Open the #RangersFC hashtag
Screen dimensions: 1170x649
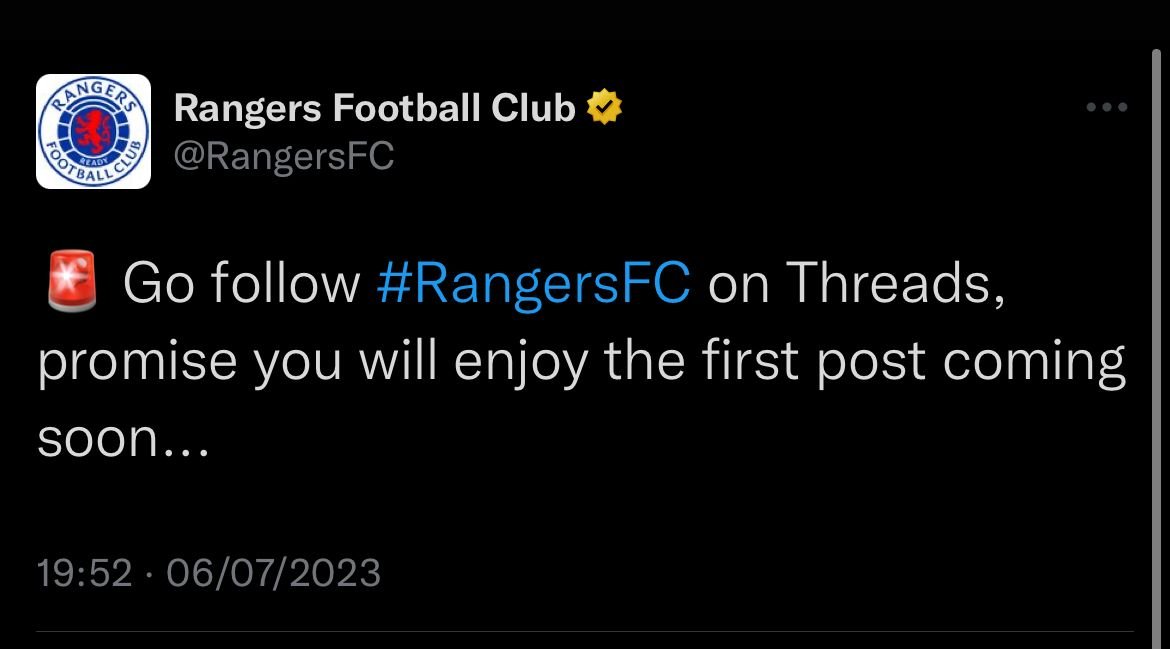click(533, 285)
